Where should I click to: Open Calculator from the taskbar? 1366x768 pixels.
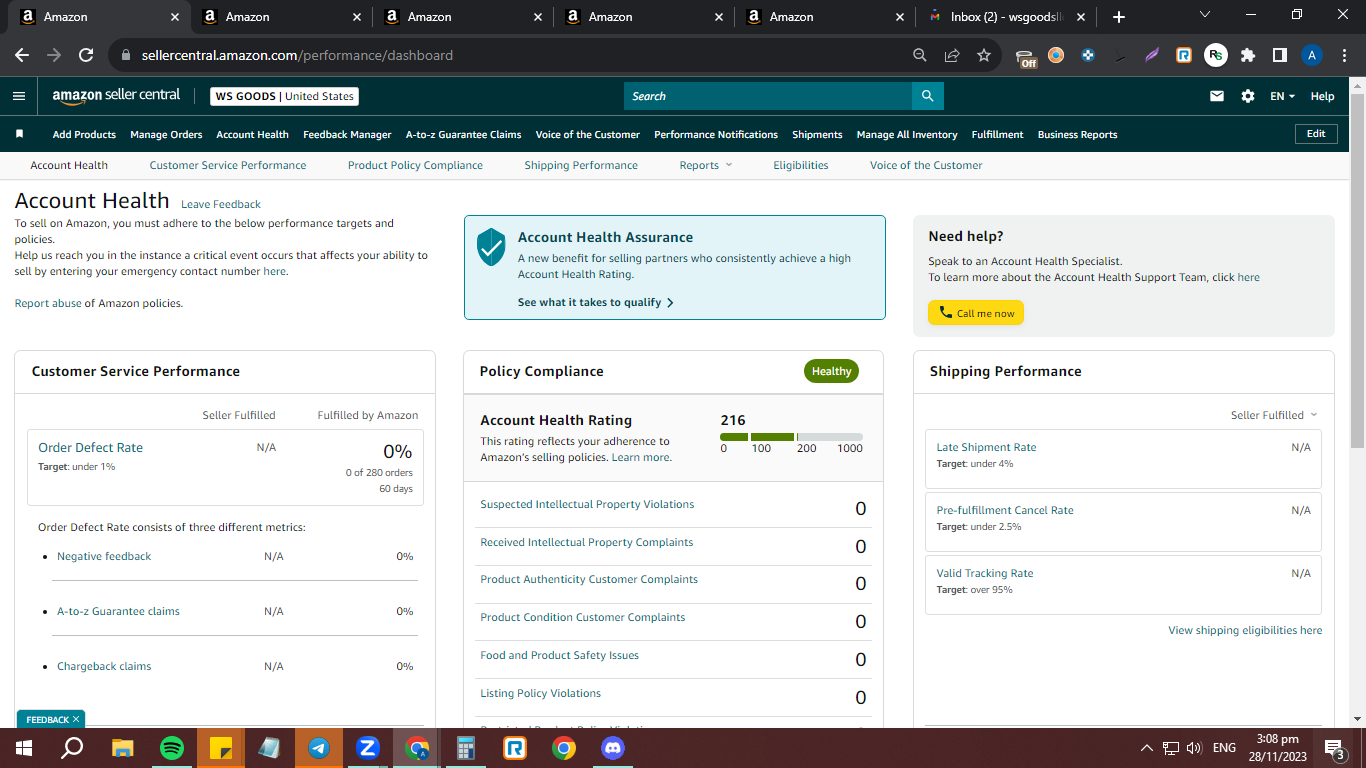(x=466, y=747)
